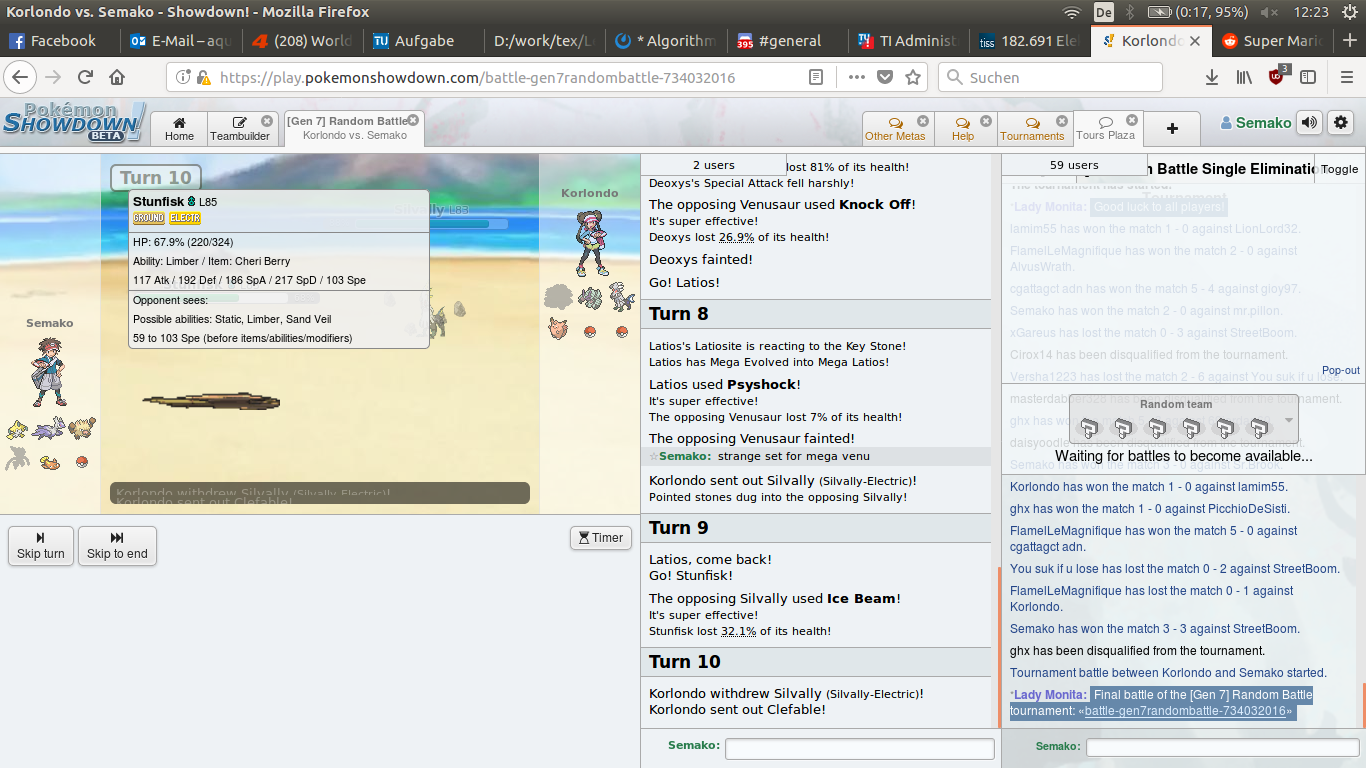The image size is (1366, 768).
Task: Go to the Firefox home page
Action: [117, 77]
